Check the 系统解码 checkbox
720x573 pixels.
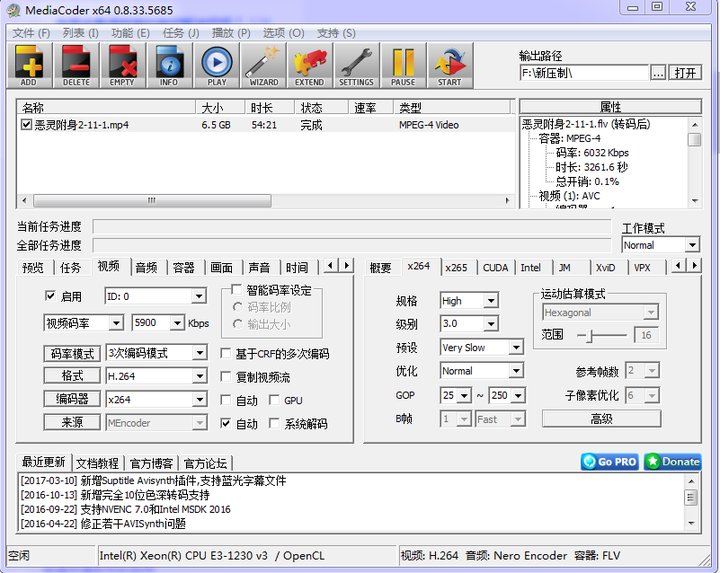click(x=274, y=423)
